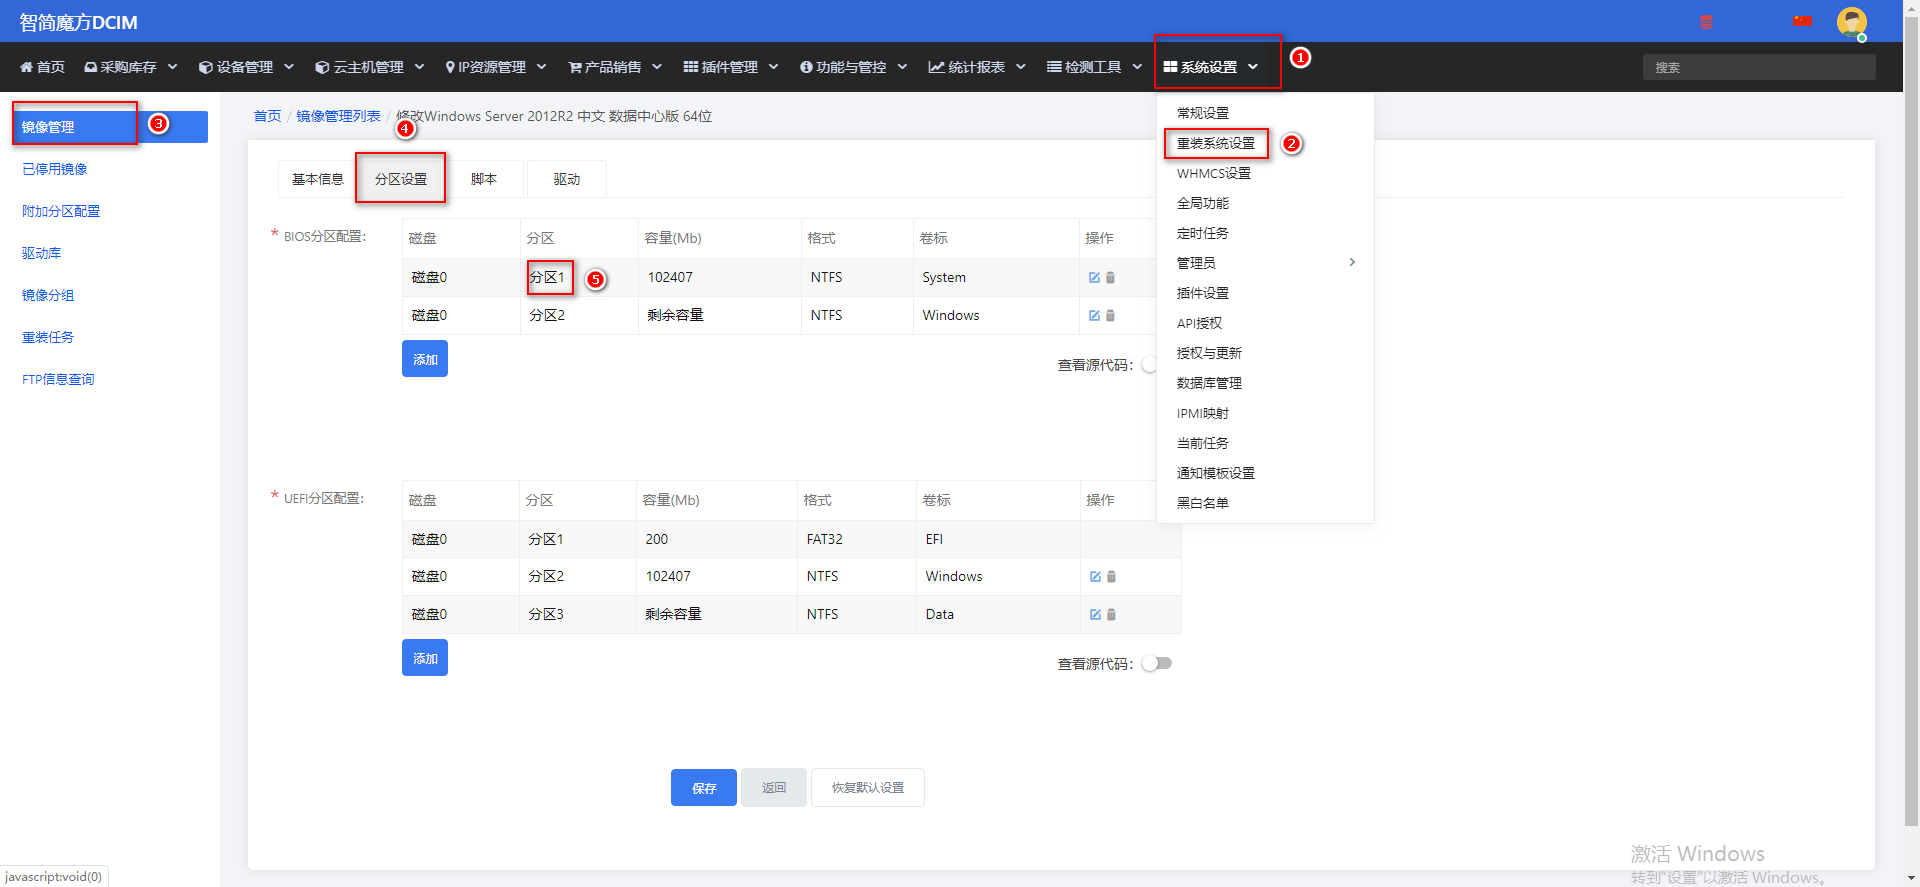The width and height of the screenshot is (1920, 887).
Task: Toggle BIOS 查看源代码 switch
Action: 1150,364
